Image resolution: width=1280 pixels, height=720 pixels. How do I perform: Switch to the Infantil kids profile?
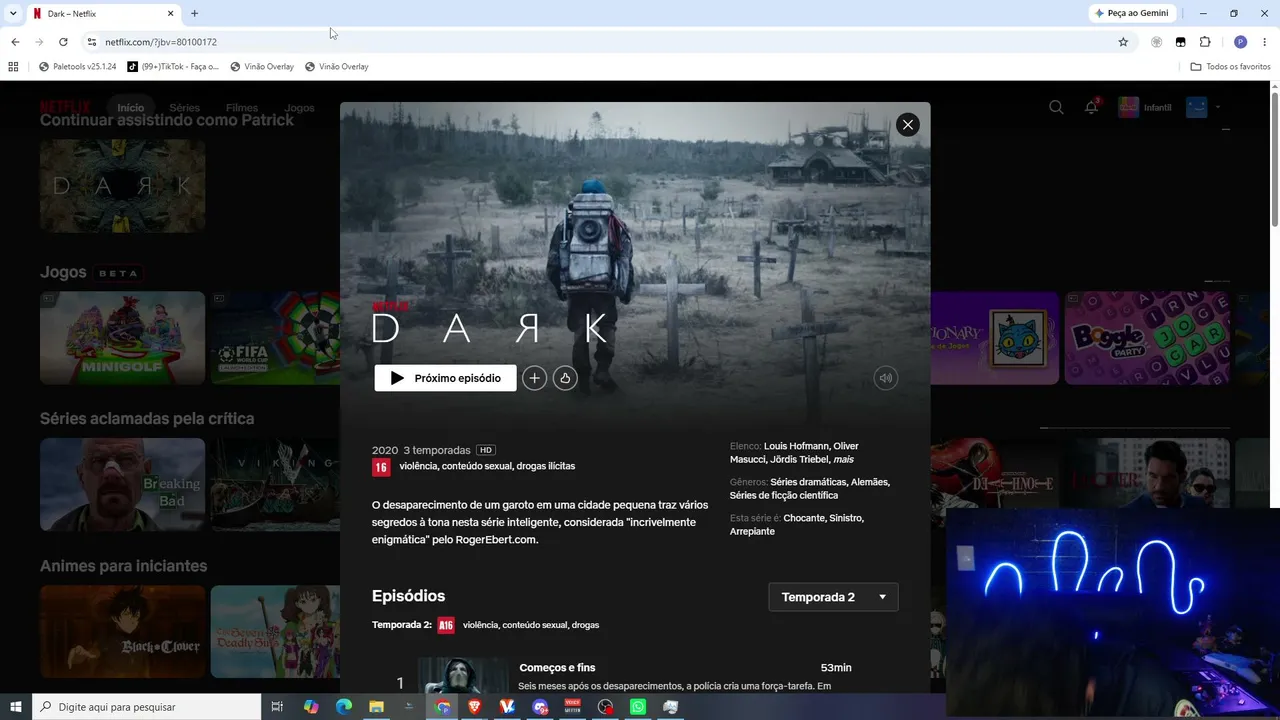[x=1145, y=107]
